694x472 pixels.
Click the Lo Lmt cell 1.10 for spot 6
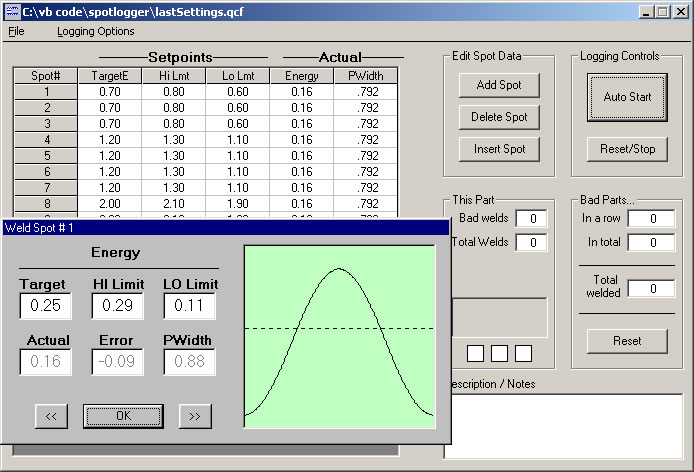(238, 172)
